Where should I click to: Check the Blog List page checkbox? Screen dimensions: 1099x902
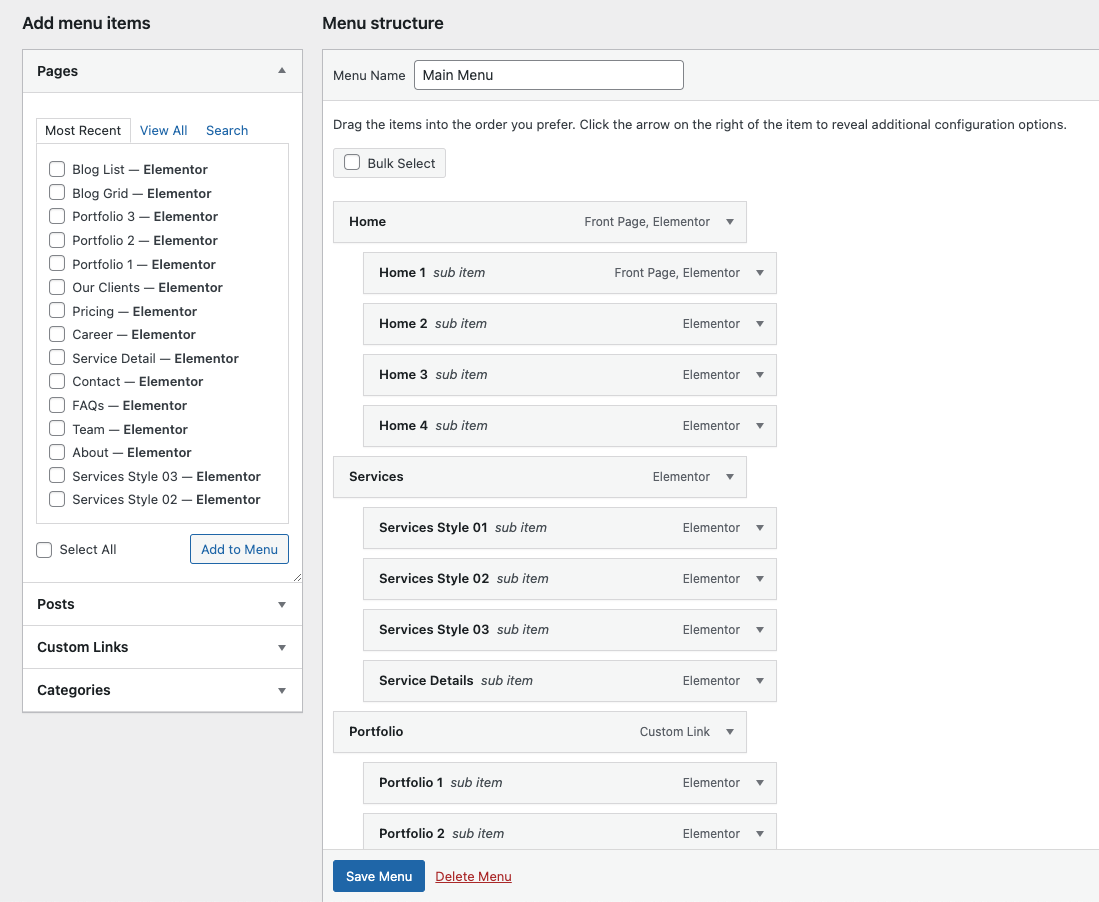click(x=57, y=170)
